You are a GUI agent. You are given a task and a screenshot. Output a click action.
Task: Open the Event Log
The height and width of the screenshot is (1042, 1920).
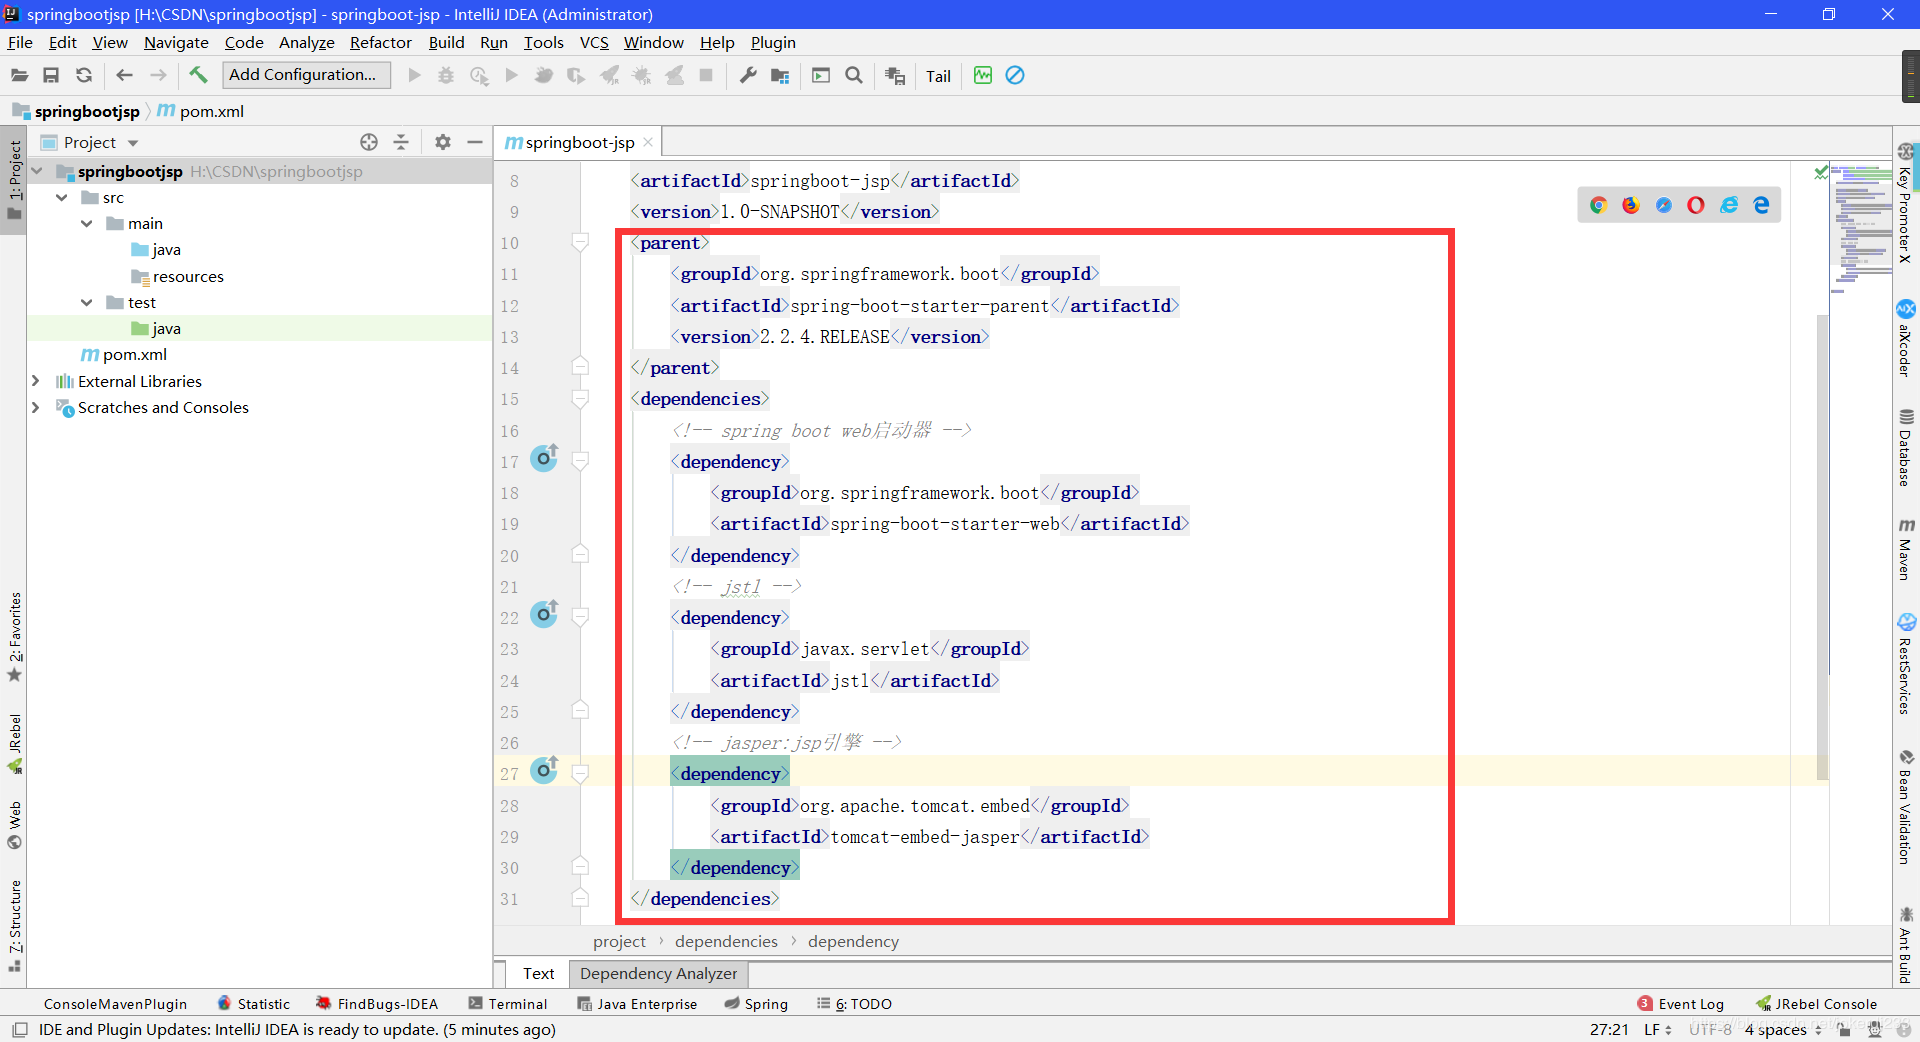tap(1681, 1004)
